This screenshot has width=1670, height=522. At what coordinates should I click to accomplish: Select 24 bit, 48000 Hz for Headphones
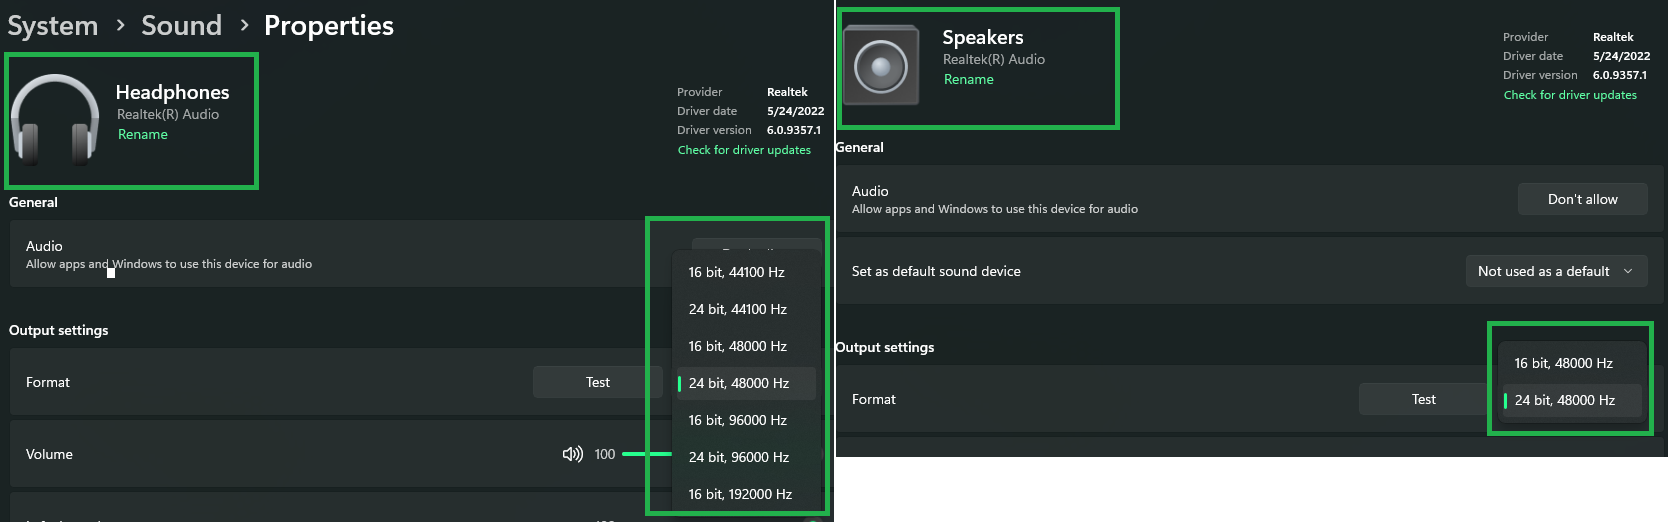tap(746, 383)
